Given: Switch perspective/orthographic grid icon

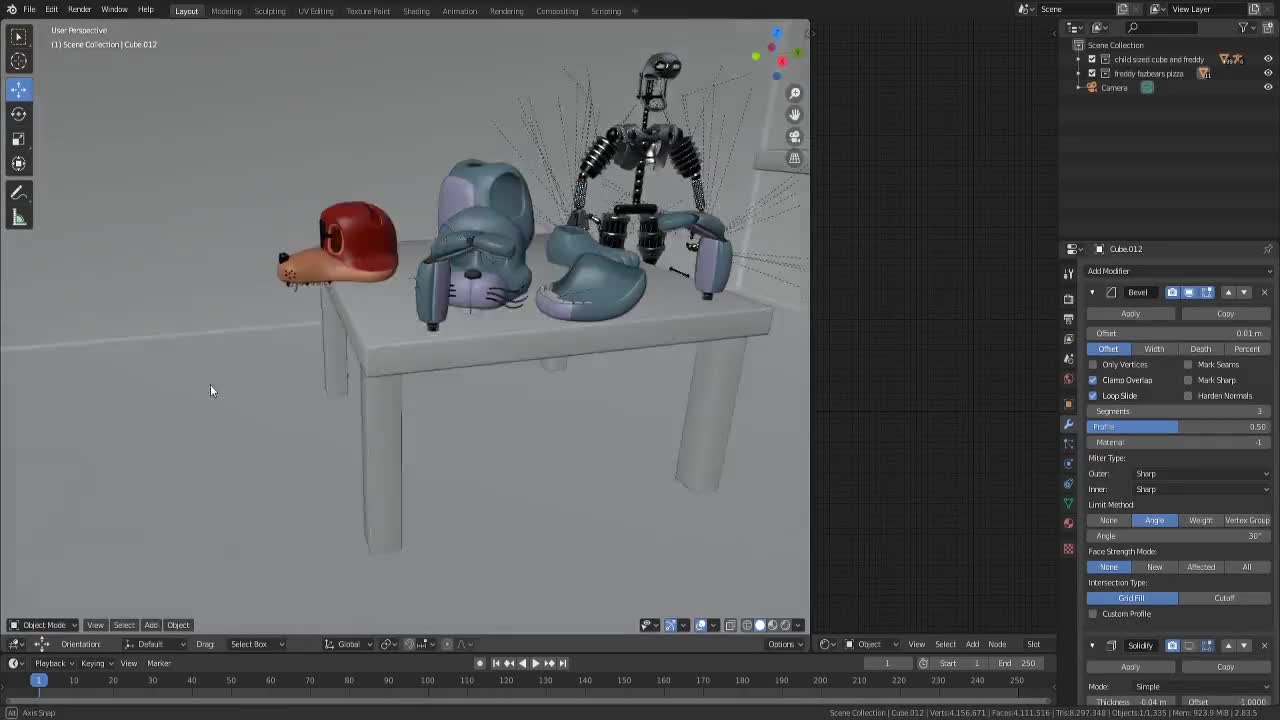Looking at the screenshot, I should (795, 158).
